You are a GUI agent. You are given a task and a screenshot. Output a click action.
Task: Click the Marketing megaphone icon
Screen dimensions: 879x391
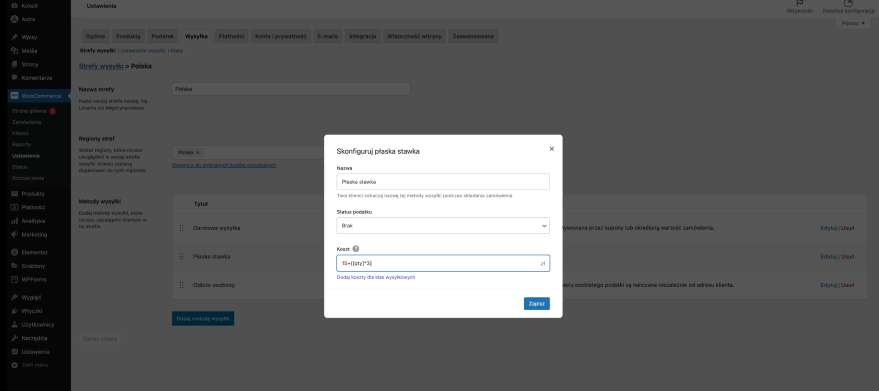click(15, 234)
